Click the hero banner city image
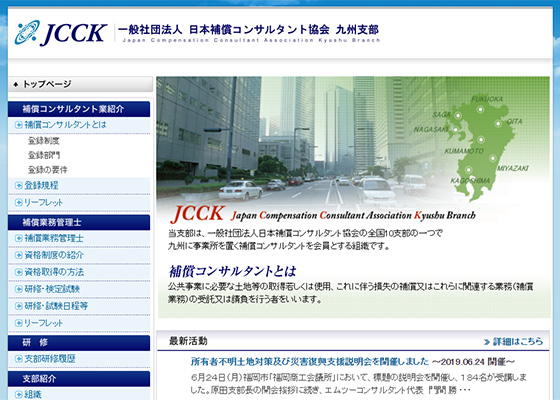This screenshot has height=400, width=560. (353, 197)
